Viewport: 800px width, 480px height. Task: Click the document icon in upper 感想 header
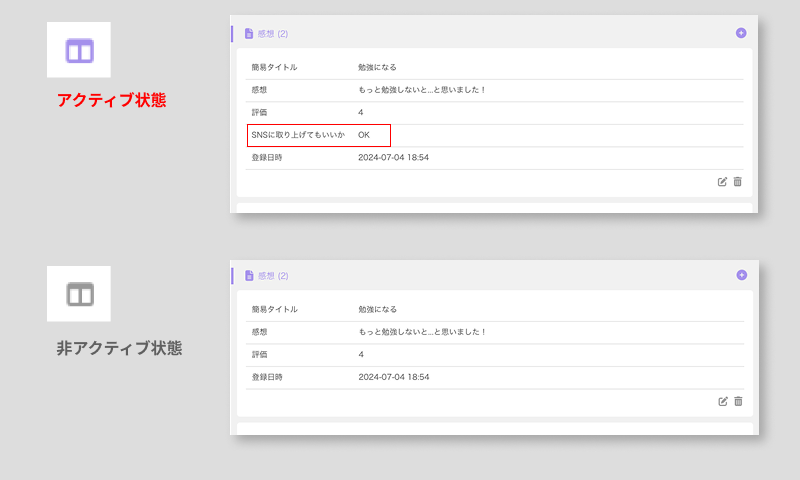click(249, 34)
